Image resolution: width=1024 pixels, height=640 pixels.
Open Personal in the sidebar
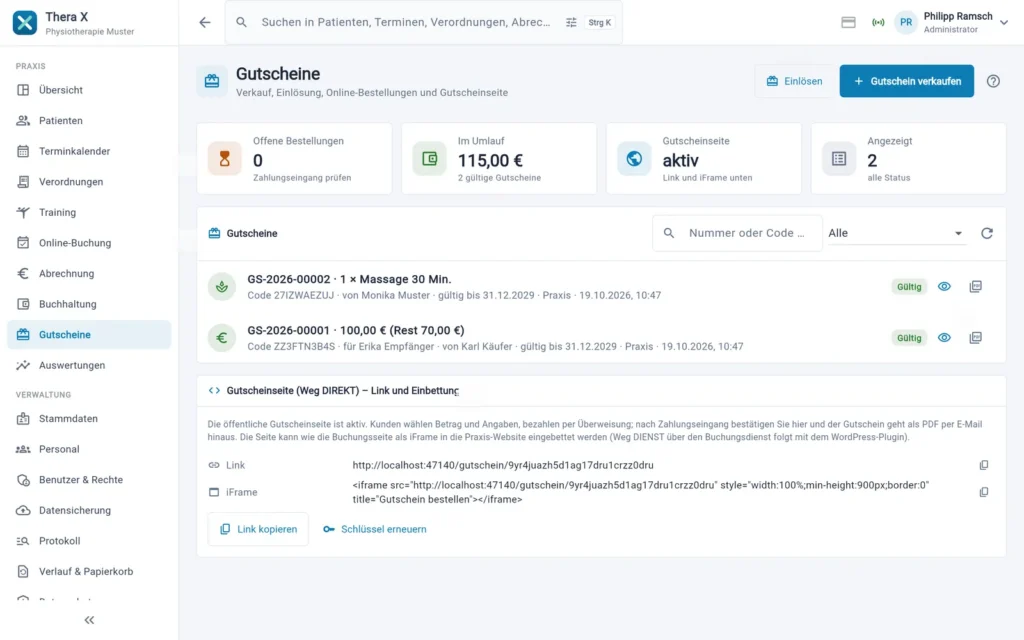(x=89, y=449)
